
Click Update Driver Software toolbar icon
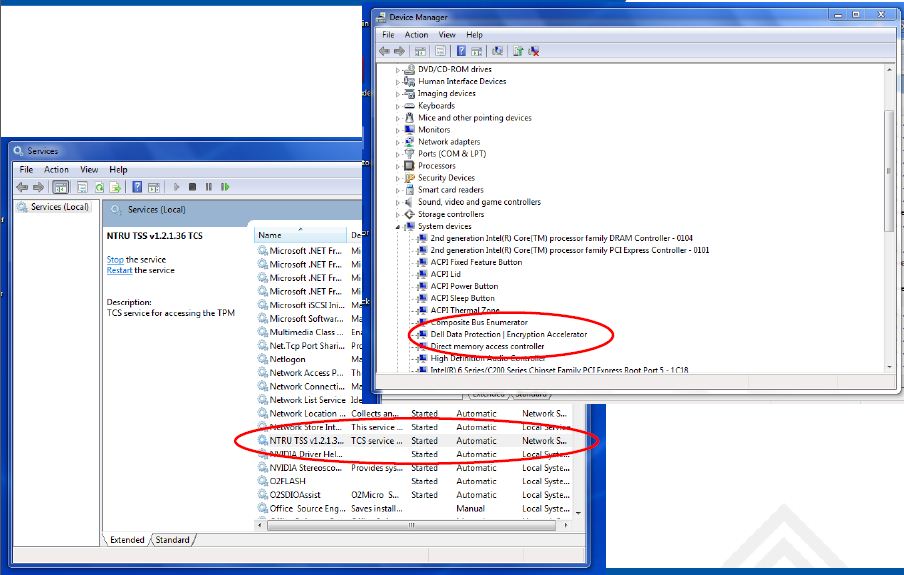517,51
